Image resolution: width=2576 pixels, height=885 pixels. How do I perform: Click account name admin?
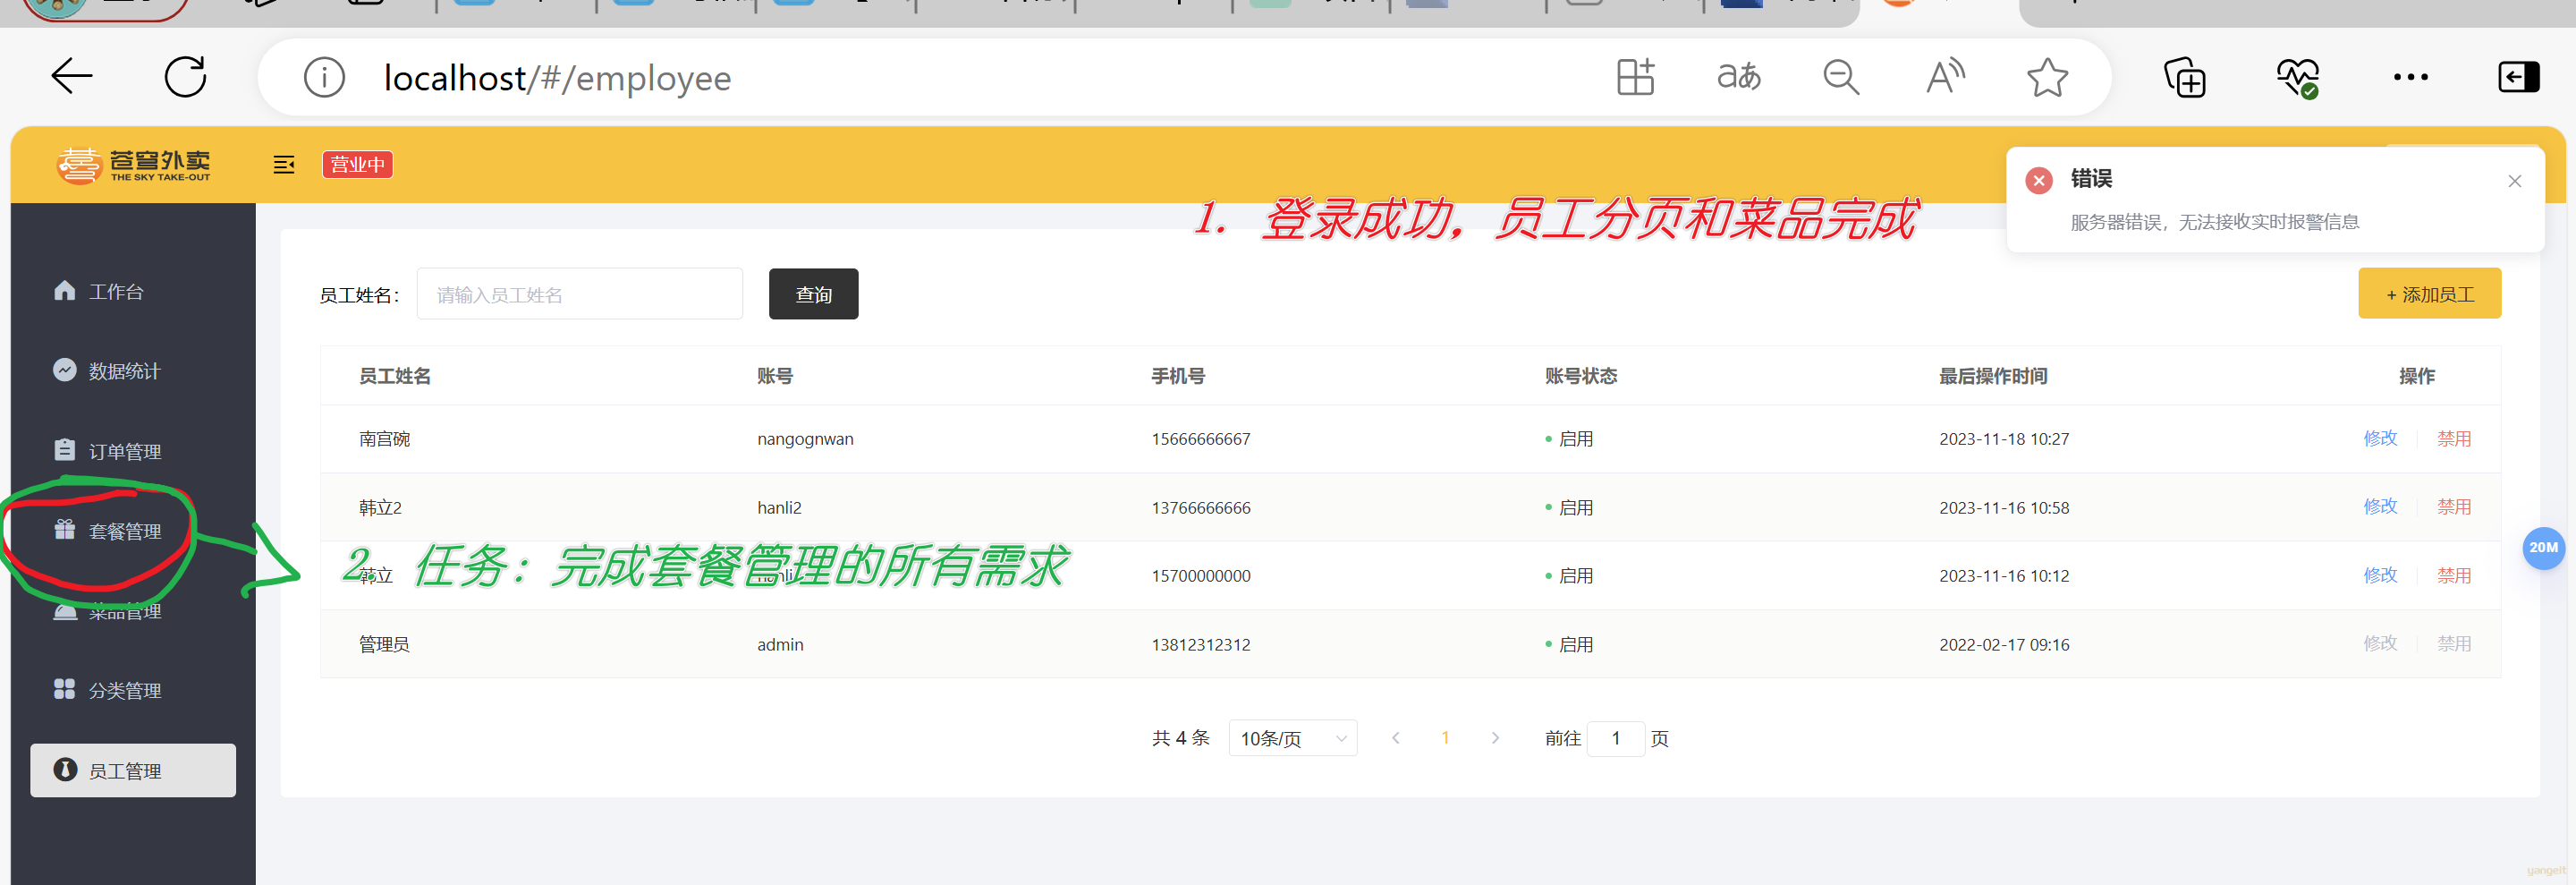(x=780, y=644)
